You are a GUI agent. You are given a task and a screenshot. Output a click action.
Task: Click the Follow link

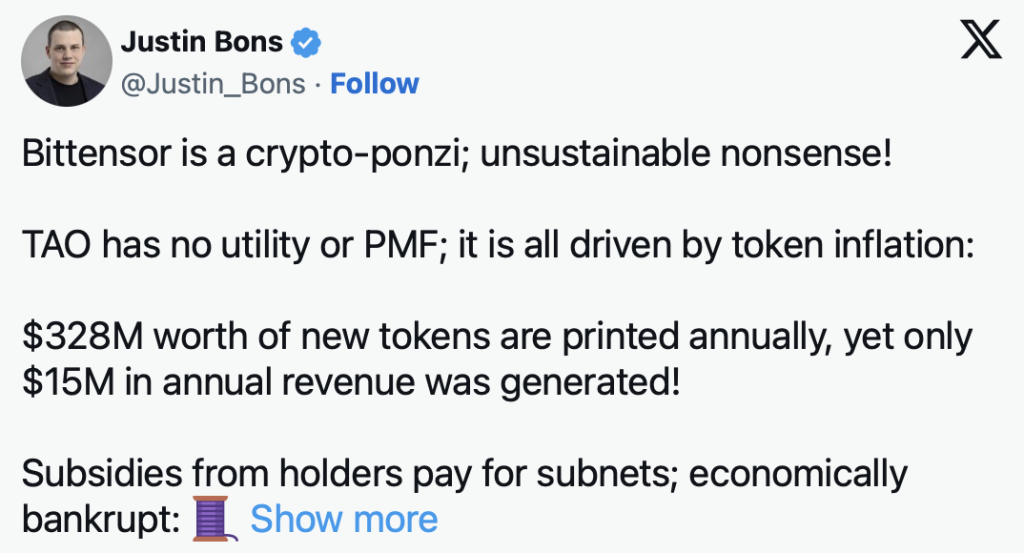[x=375, y=84]
